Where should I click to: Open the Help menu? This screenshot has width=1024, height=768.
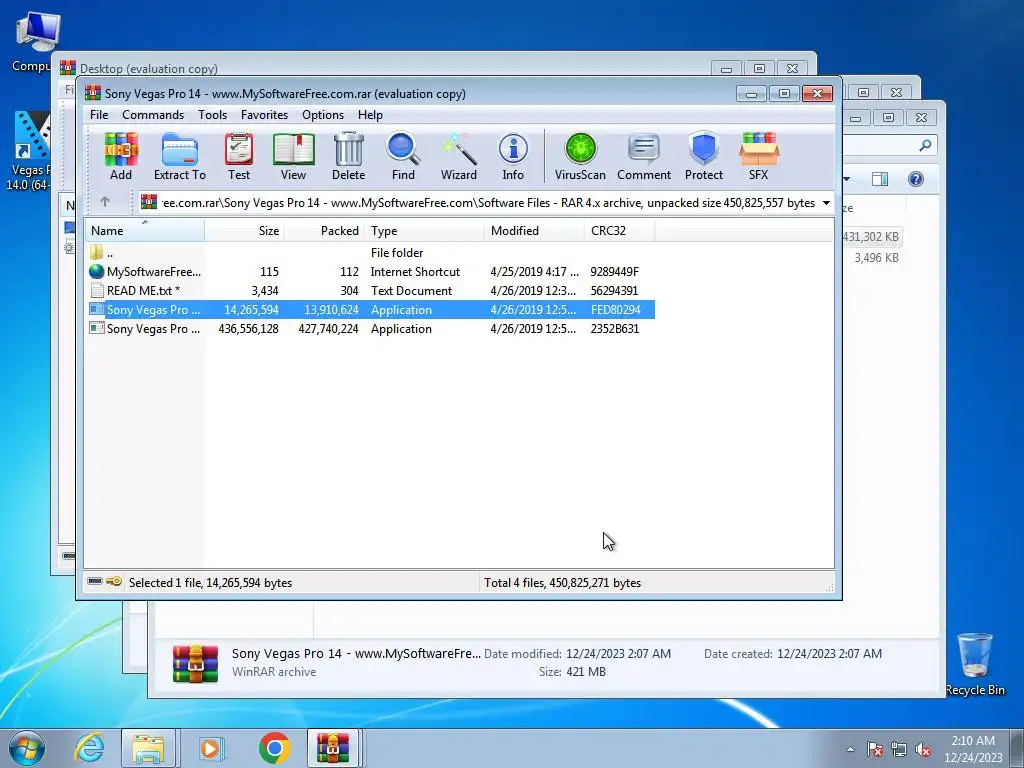[370, 115]
